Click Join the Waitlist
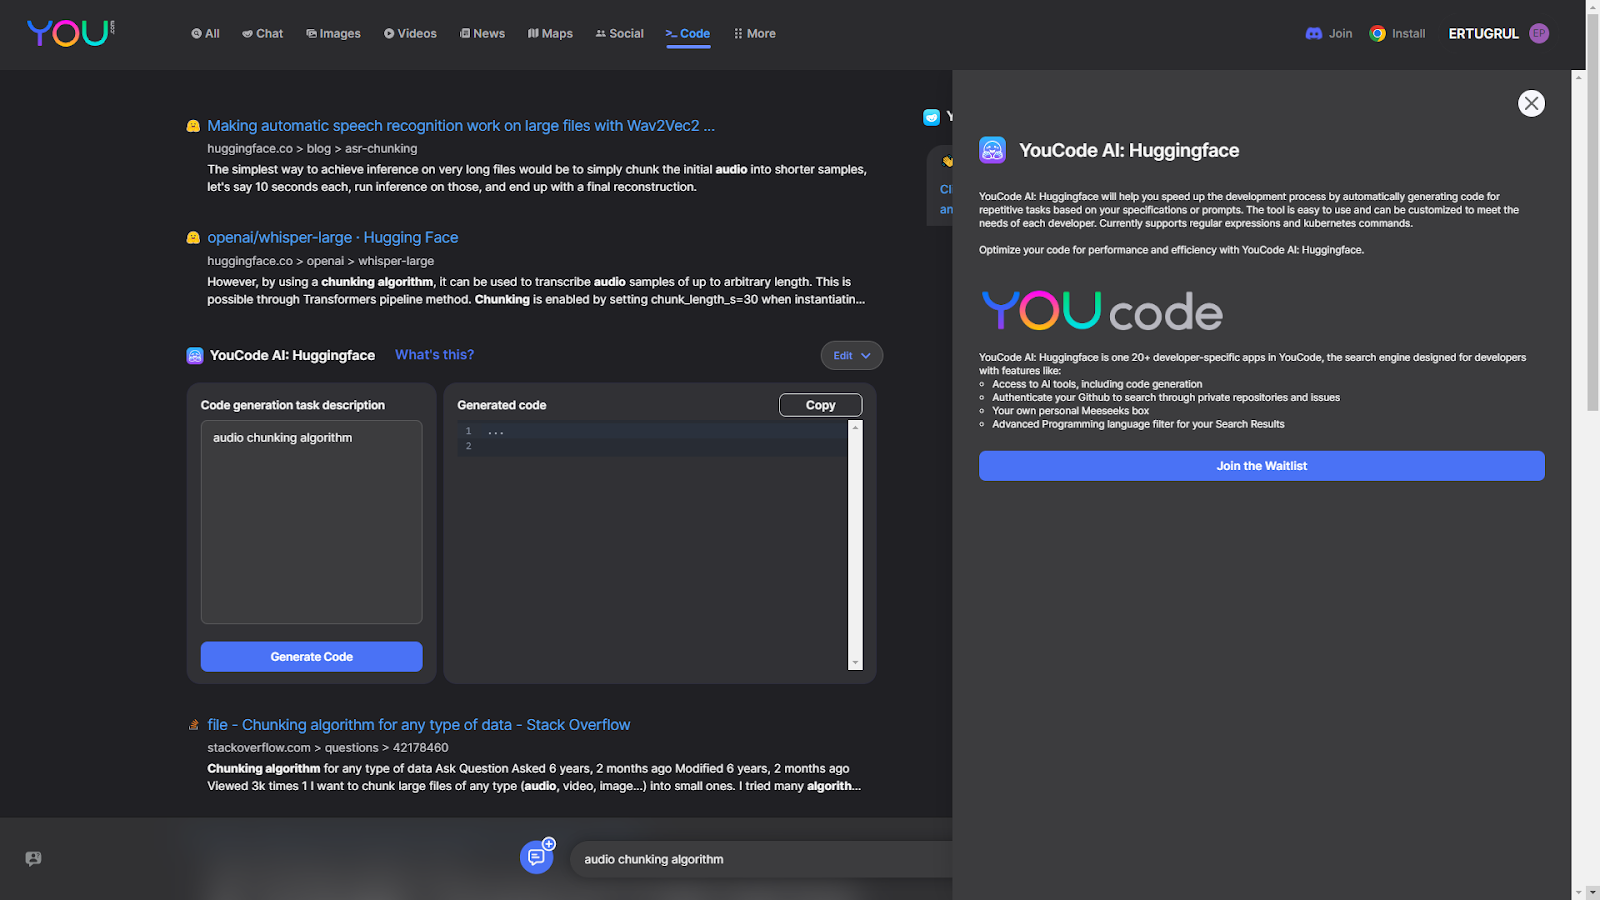The height and width of the screenshot is (900, 1600). [x=1261, y=465]
